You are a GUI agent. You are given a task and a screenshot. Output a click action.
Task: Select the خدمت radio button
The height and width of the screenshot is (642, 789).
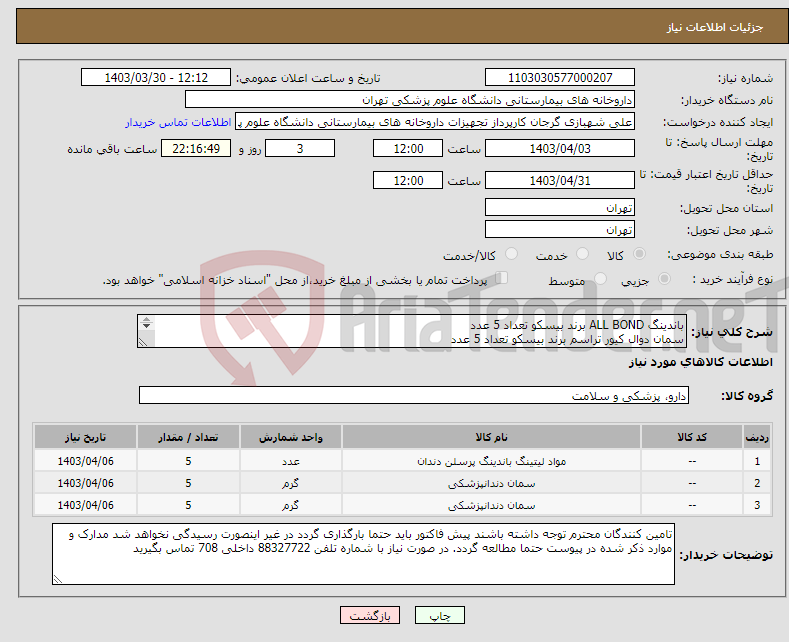click(x=582, y=254)
